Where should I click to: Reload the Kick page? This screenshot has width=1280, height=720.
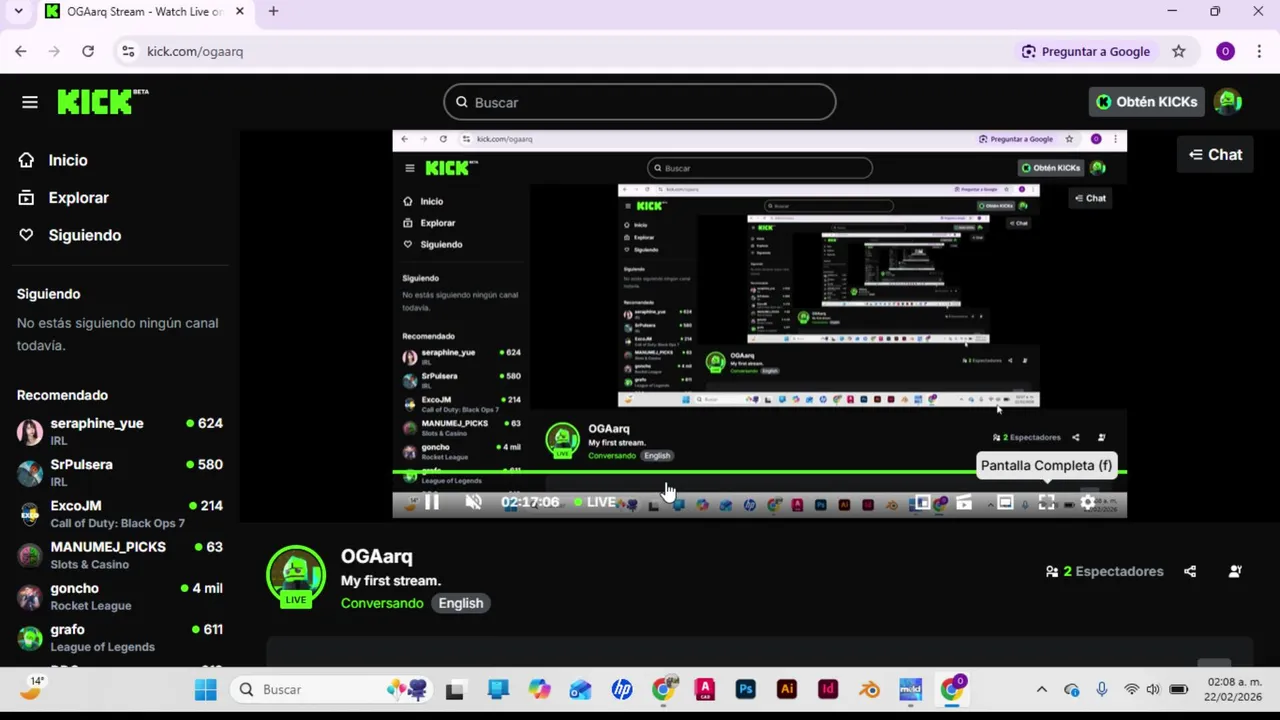88,51
